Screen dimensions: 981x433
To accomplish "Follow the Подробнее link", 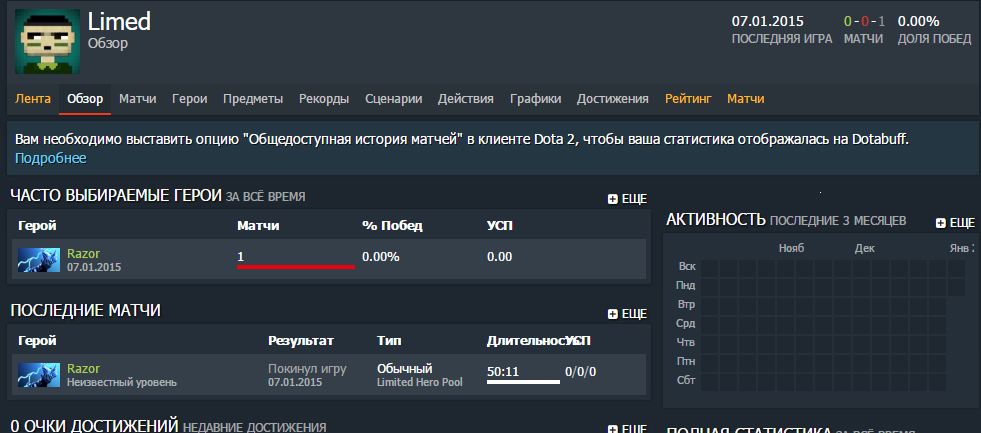I will [x=51, y=158].
